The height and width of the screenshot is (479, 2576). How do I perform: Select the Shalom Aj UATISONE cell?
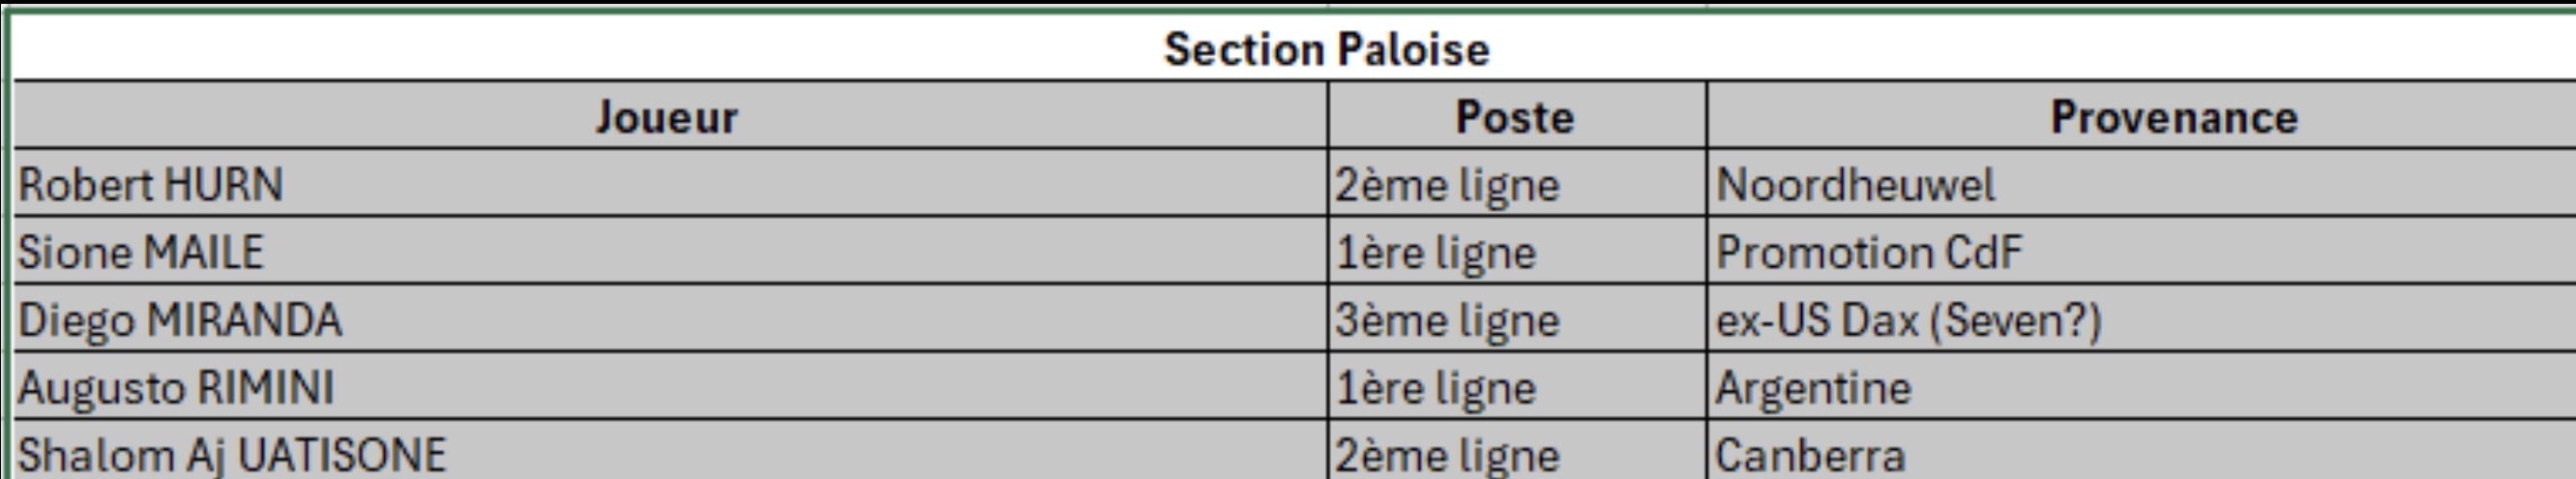[x=669, y=450]
